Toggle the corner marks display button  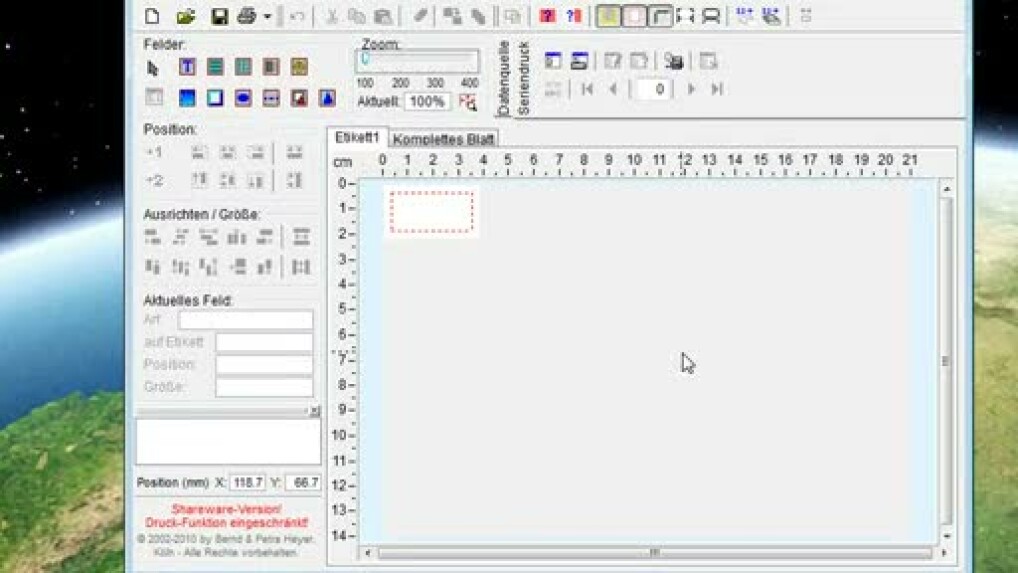[685, 16]
